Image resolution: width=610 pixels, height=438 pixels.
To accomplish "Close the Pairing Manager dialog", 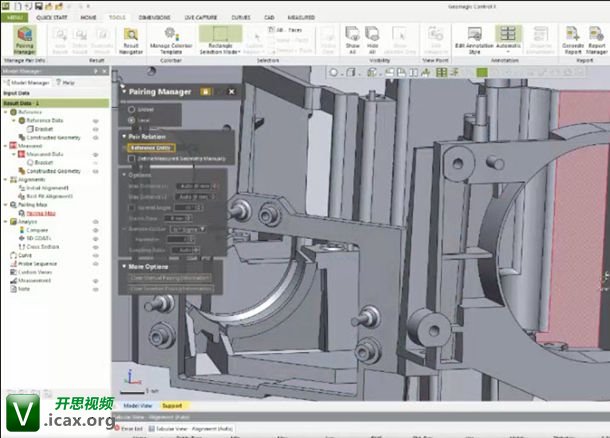I will [231, 90].
